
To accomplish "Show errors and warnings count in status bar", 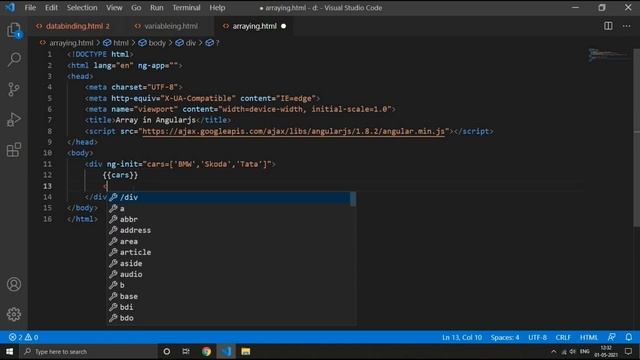I will (x=23, y=337).
